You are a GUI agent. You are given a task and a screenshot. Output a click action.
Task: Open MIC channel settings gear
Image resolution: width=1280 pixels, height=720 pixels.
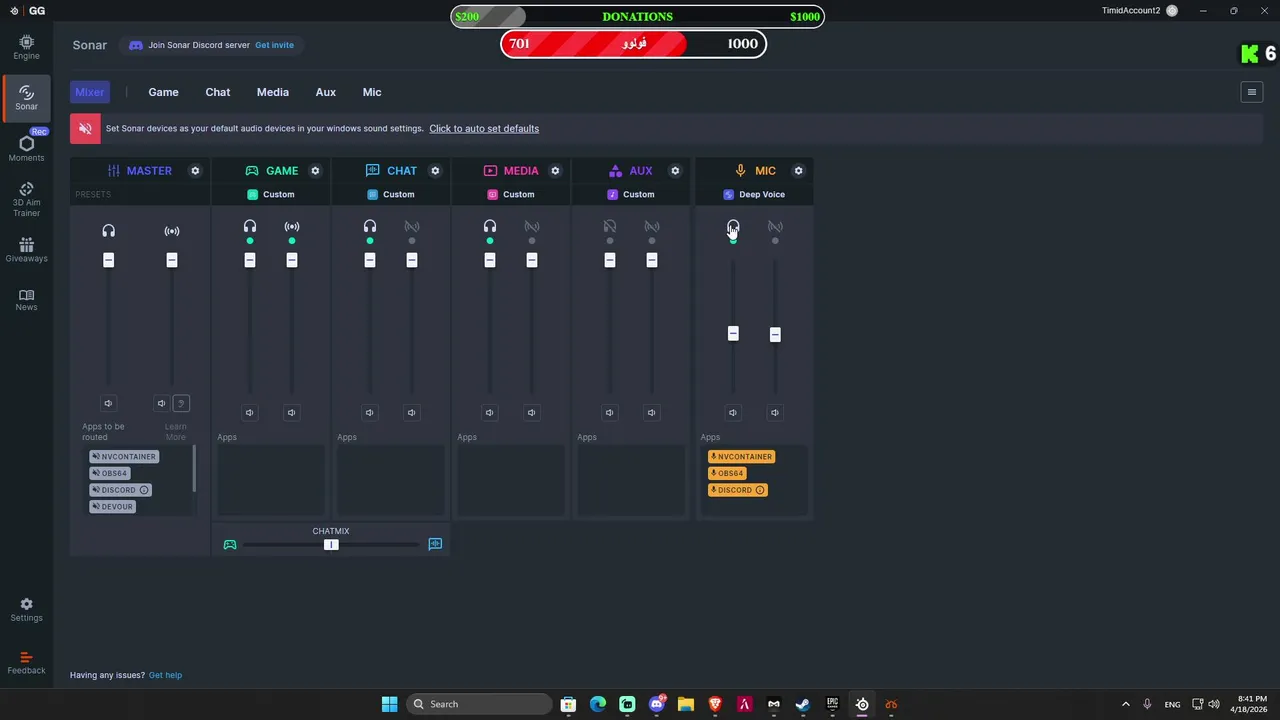[x=798, y=171]
